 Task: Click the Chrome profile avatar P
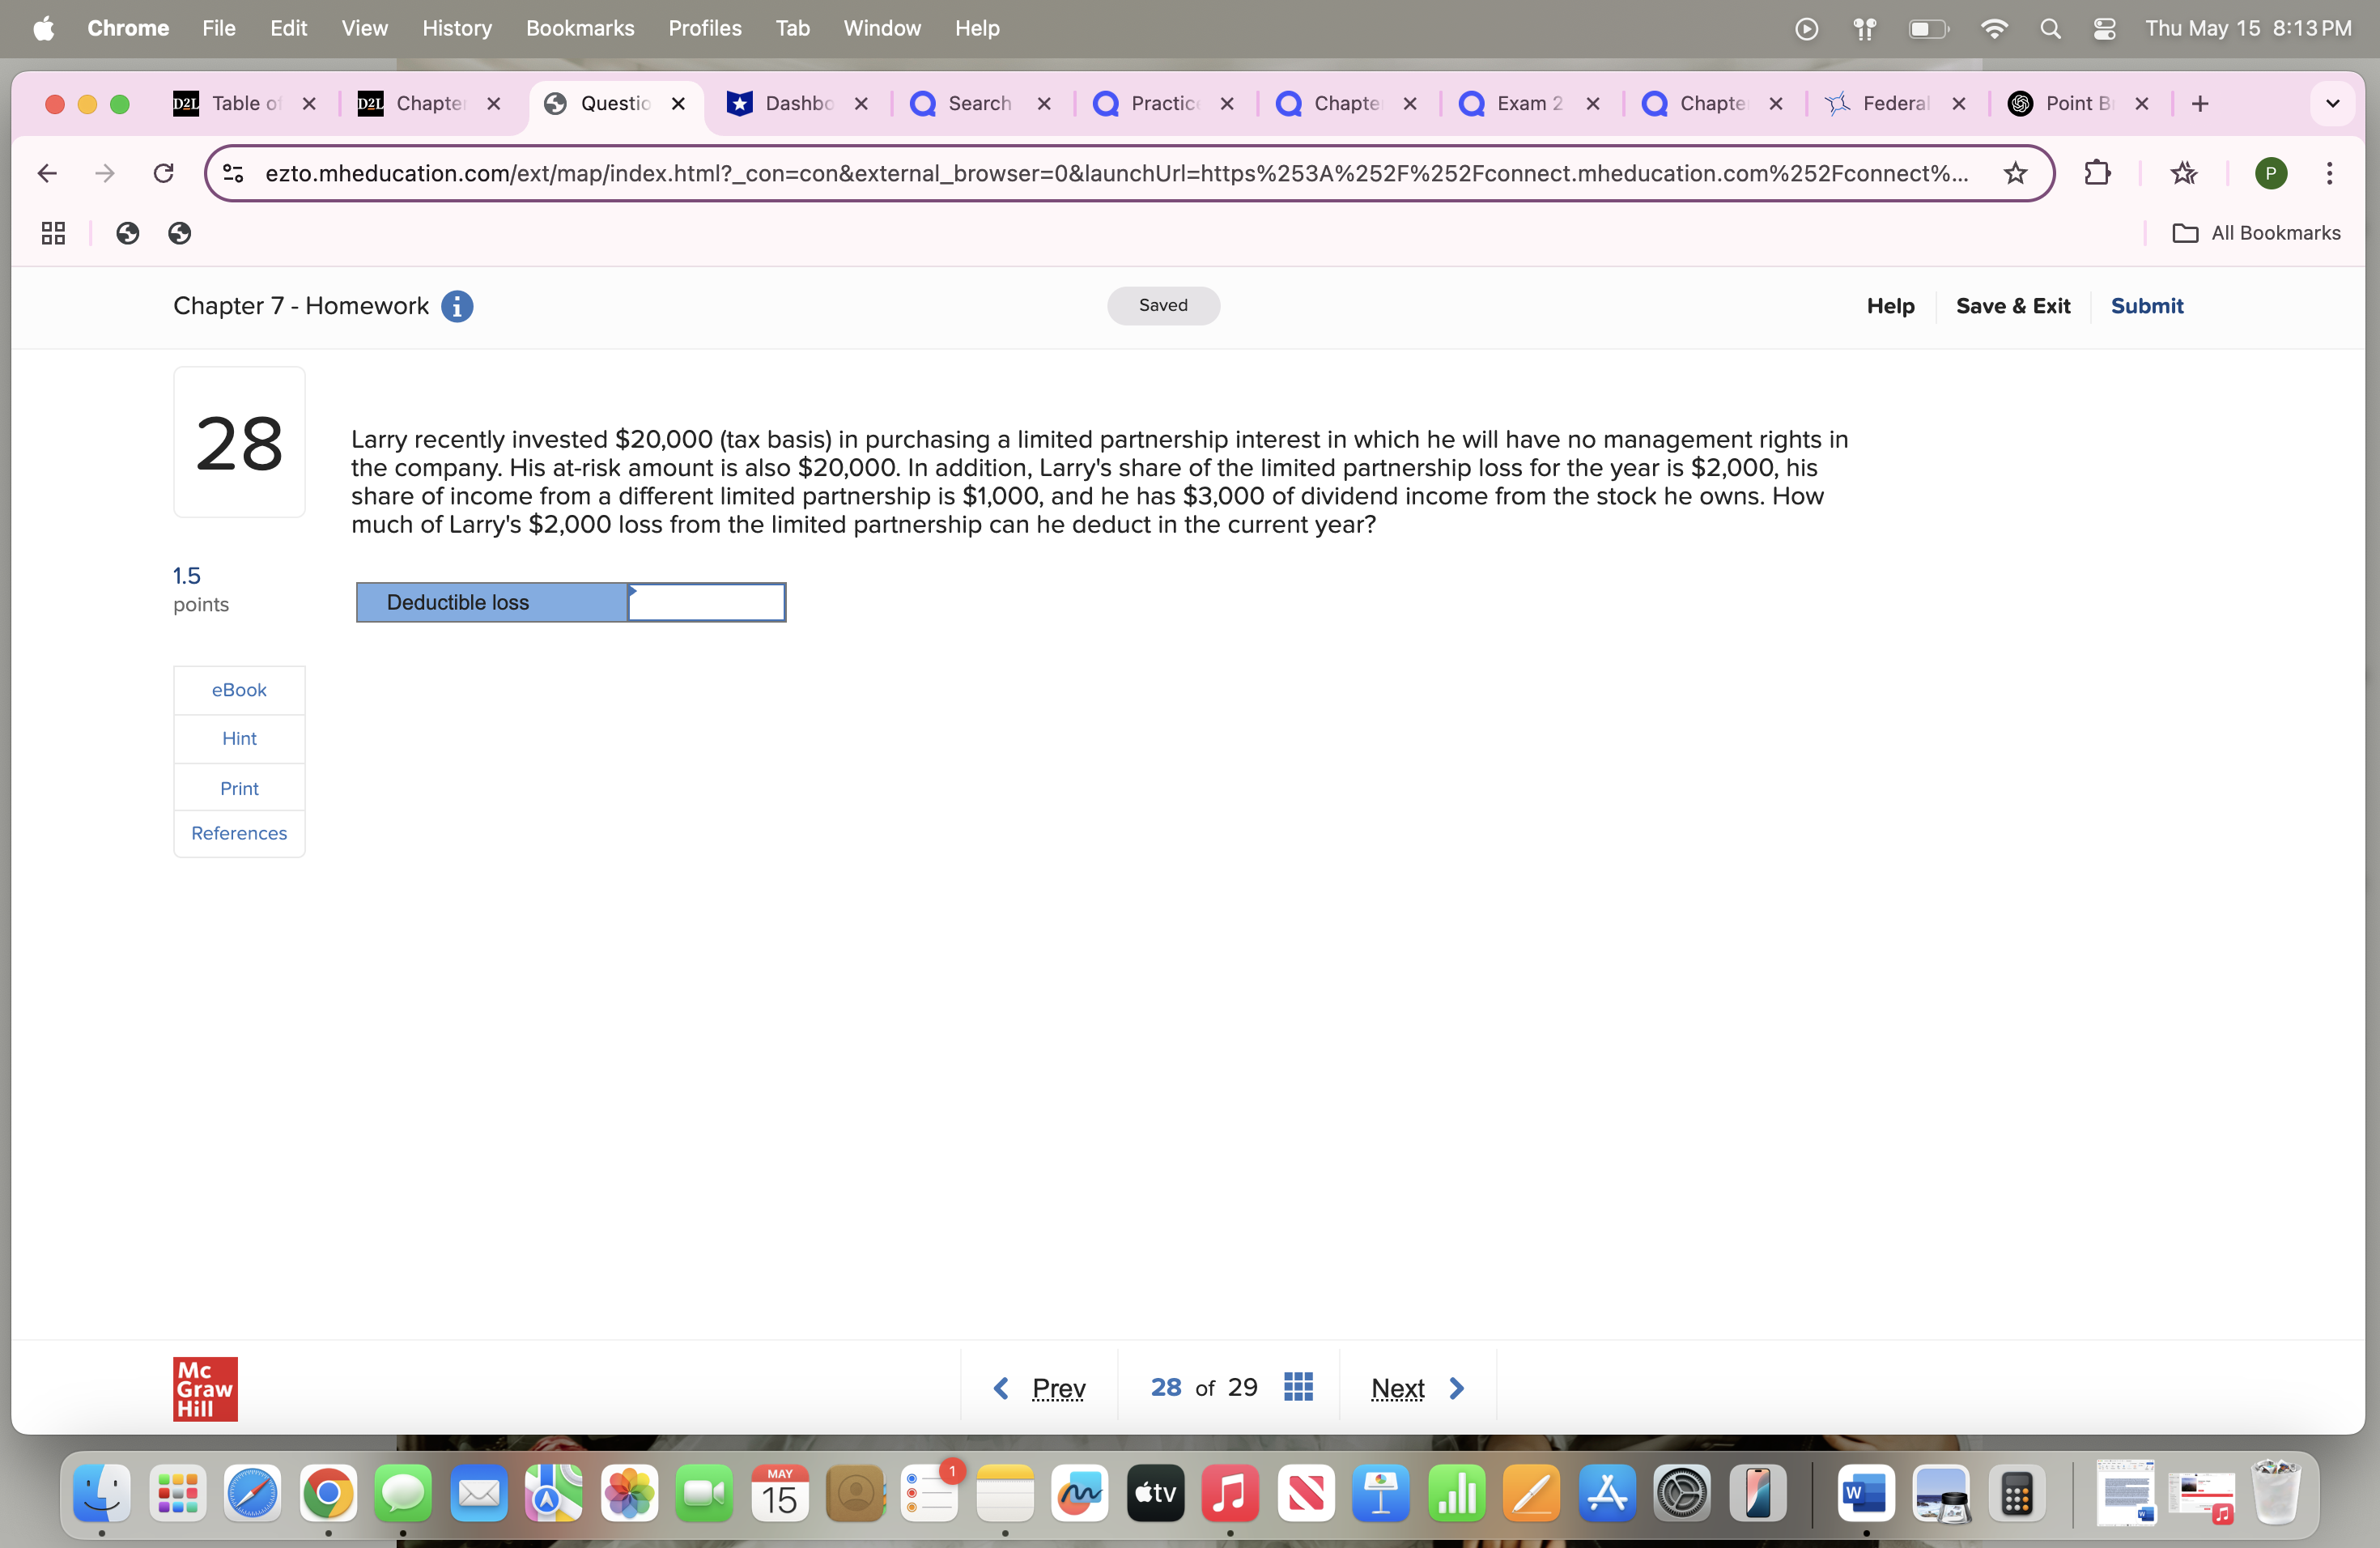[2270, 173]
